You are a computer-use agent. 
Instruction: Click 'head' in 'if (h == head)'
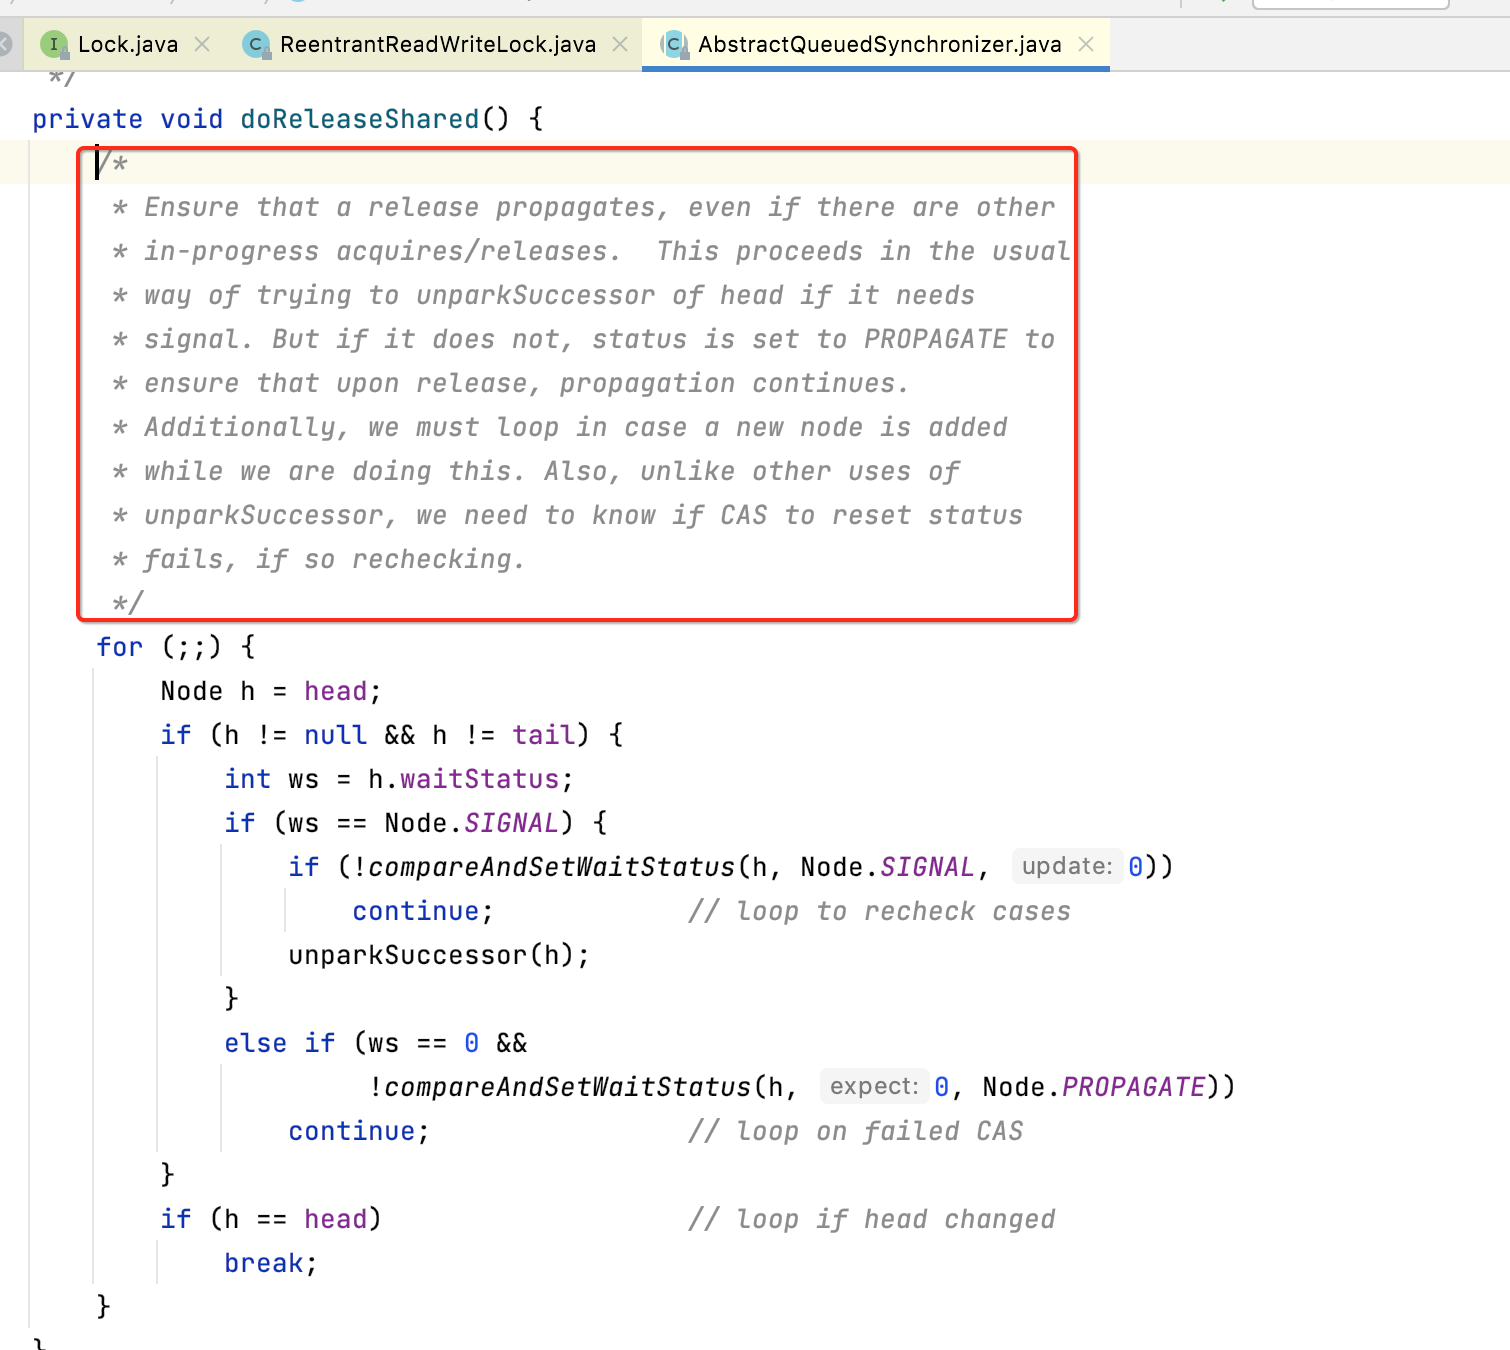[x=336, y=1219]
